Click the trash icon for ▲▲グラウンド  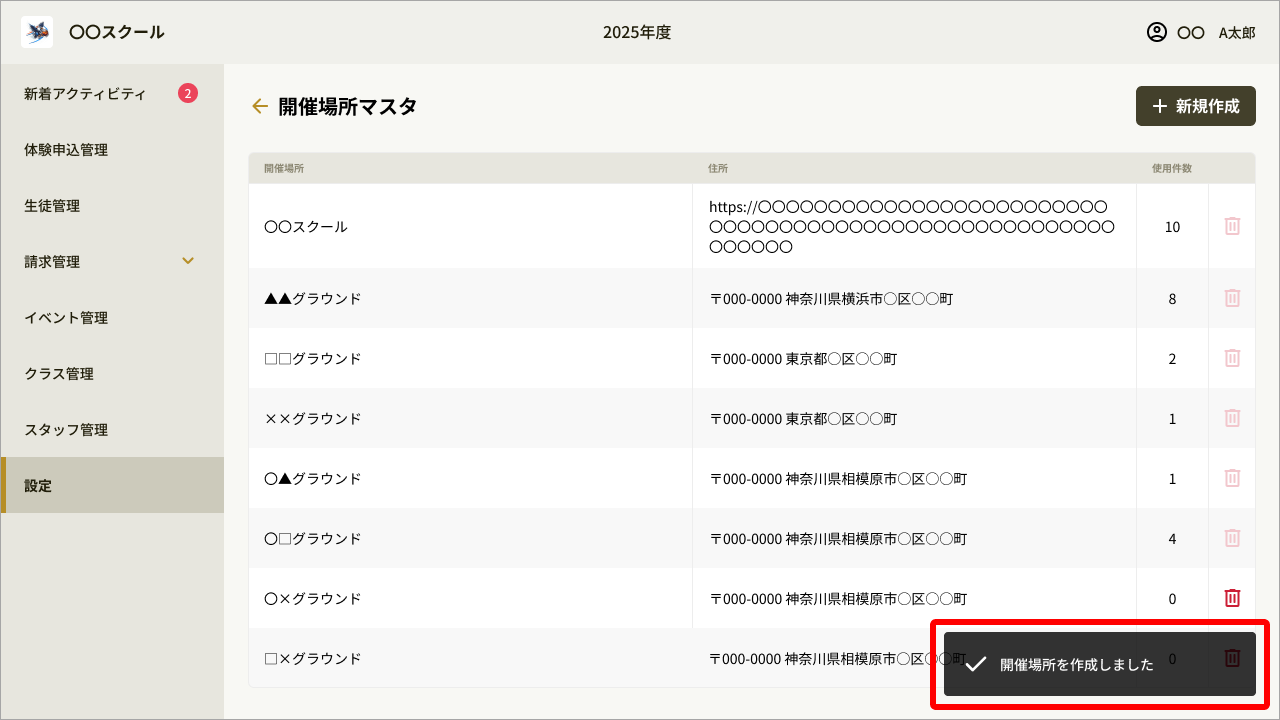tap(1232, 298)
